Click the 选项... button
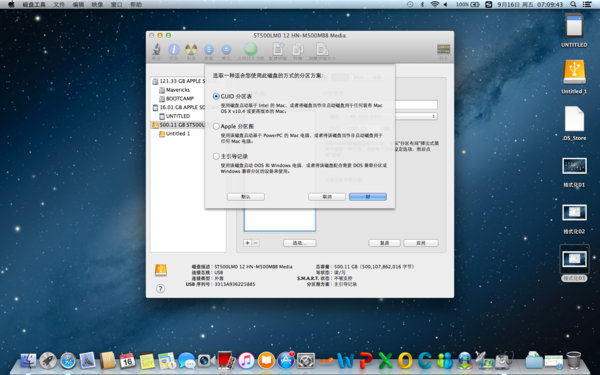 tap(300, 243)
